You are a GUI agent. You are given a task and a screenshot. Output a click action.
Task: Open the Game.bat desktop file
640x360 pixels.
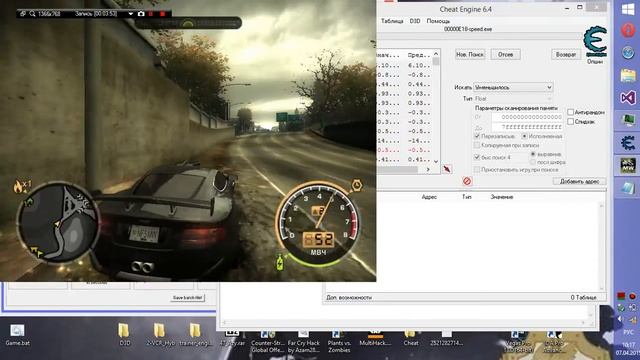(17, 335)
